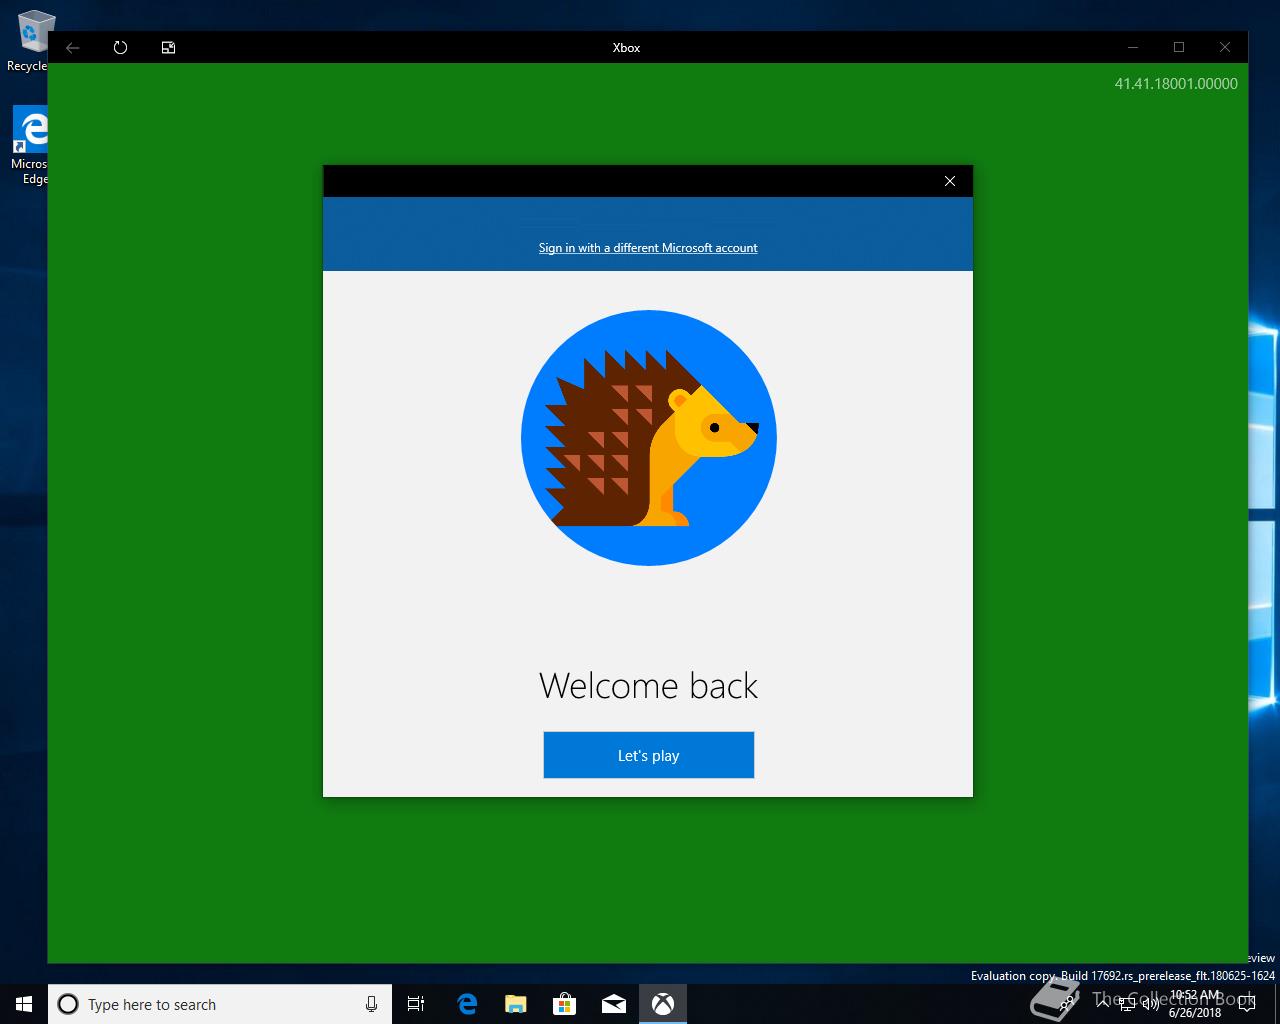Click the taskbar clock showing 6/26/2018

pos(1195,1004)
